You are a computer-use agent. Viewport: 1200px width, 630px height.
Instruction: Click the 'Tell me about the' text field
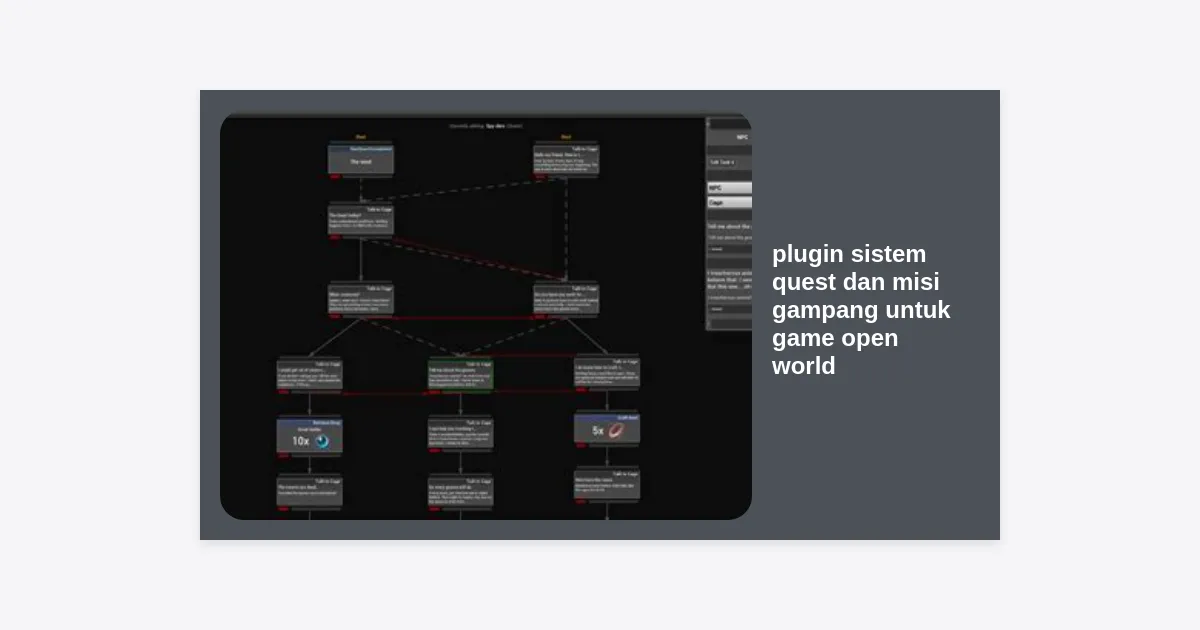coord(730,237)
